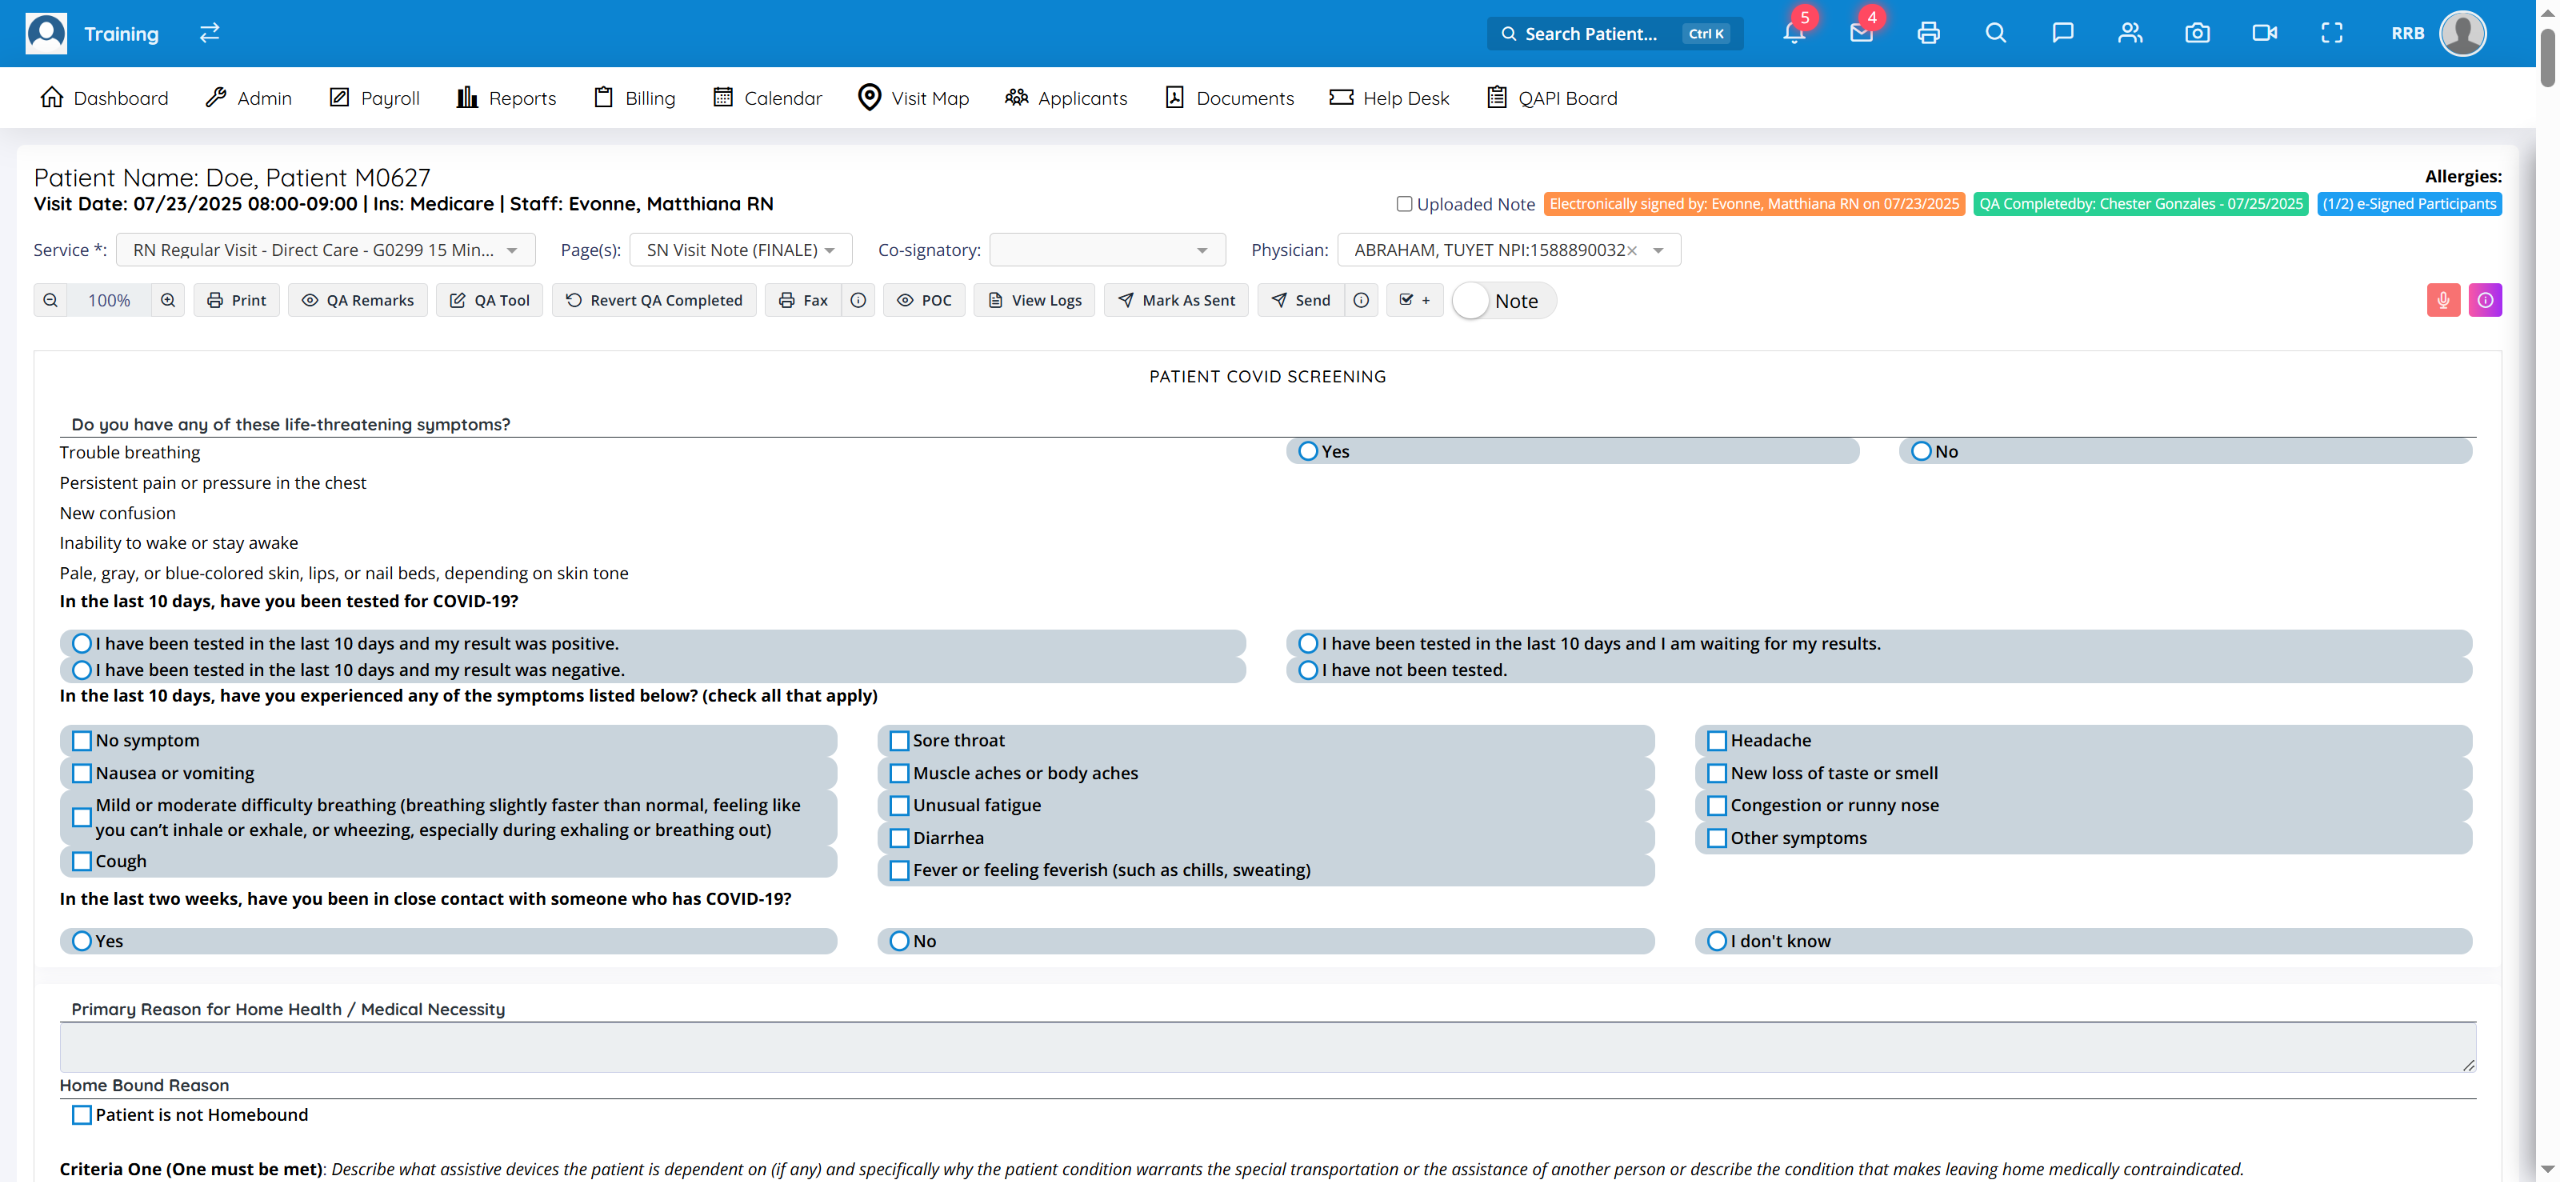Open the mail inbox icon
Viewport: 2560px width, 1182px height.
pyautogui.click(x=1861, y=33)
